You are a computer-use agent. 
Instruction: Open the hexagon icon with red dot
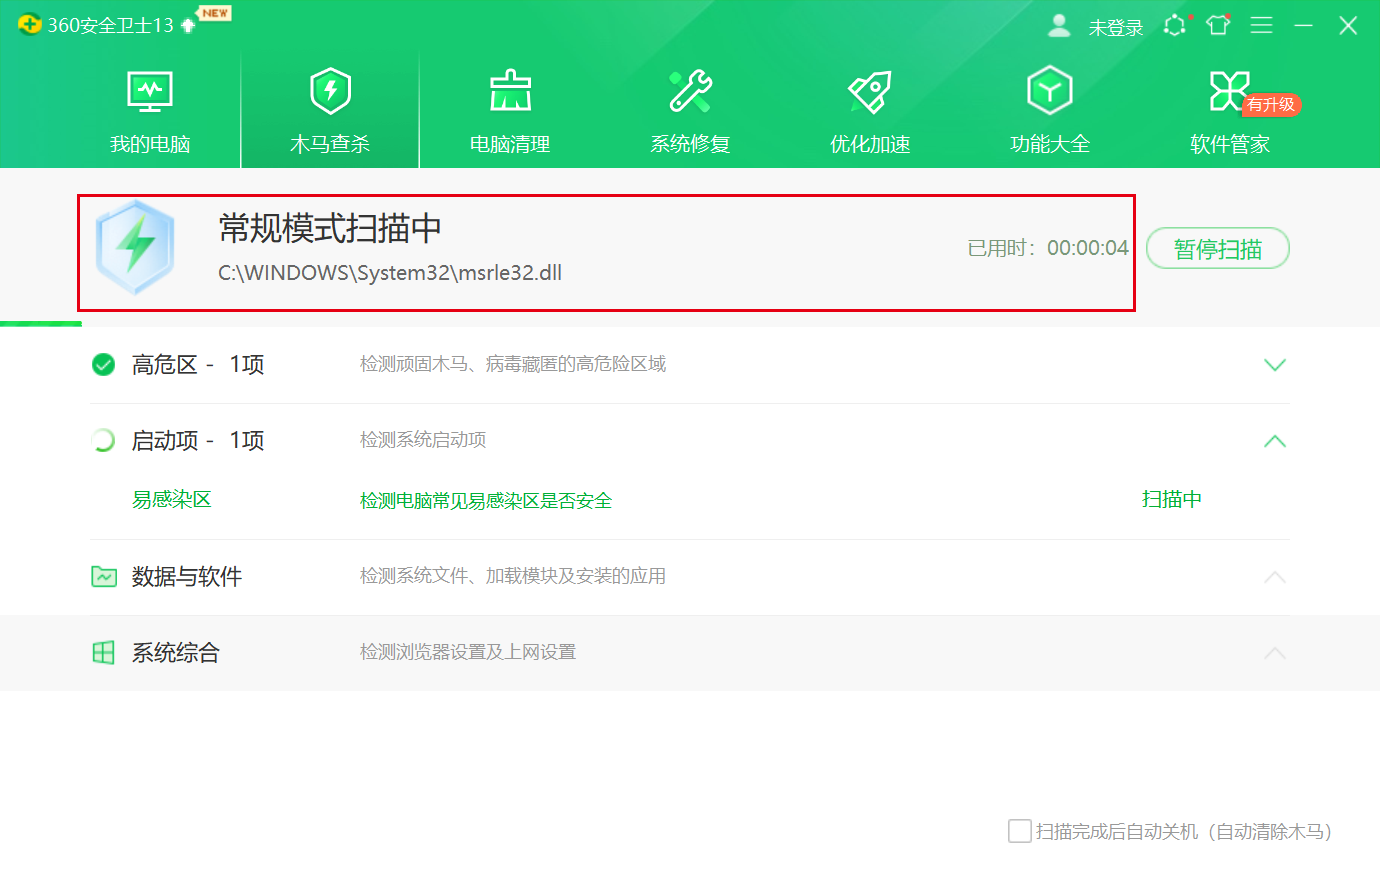coord(1176,25)
